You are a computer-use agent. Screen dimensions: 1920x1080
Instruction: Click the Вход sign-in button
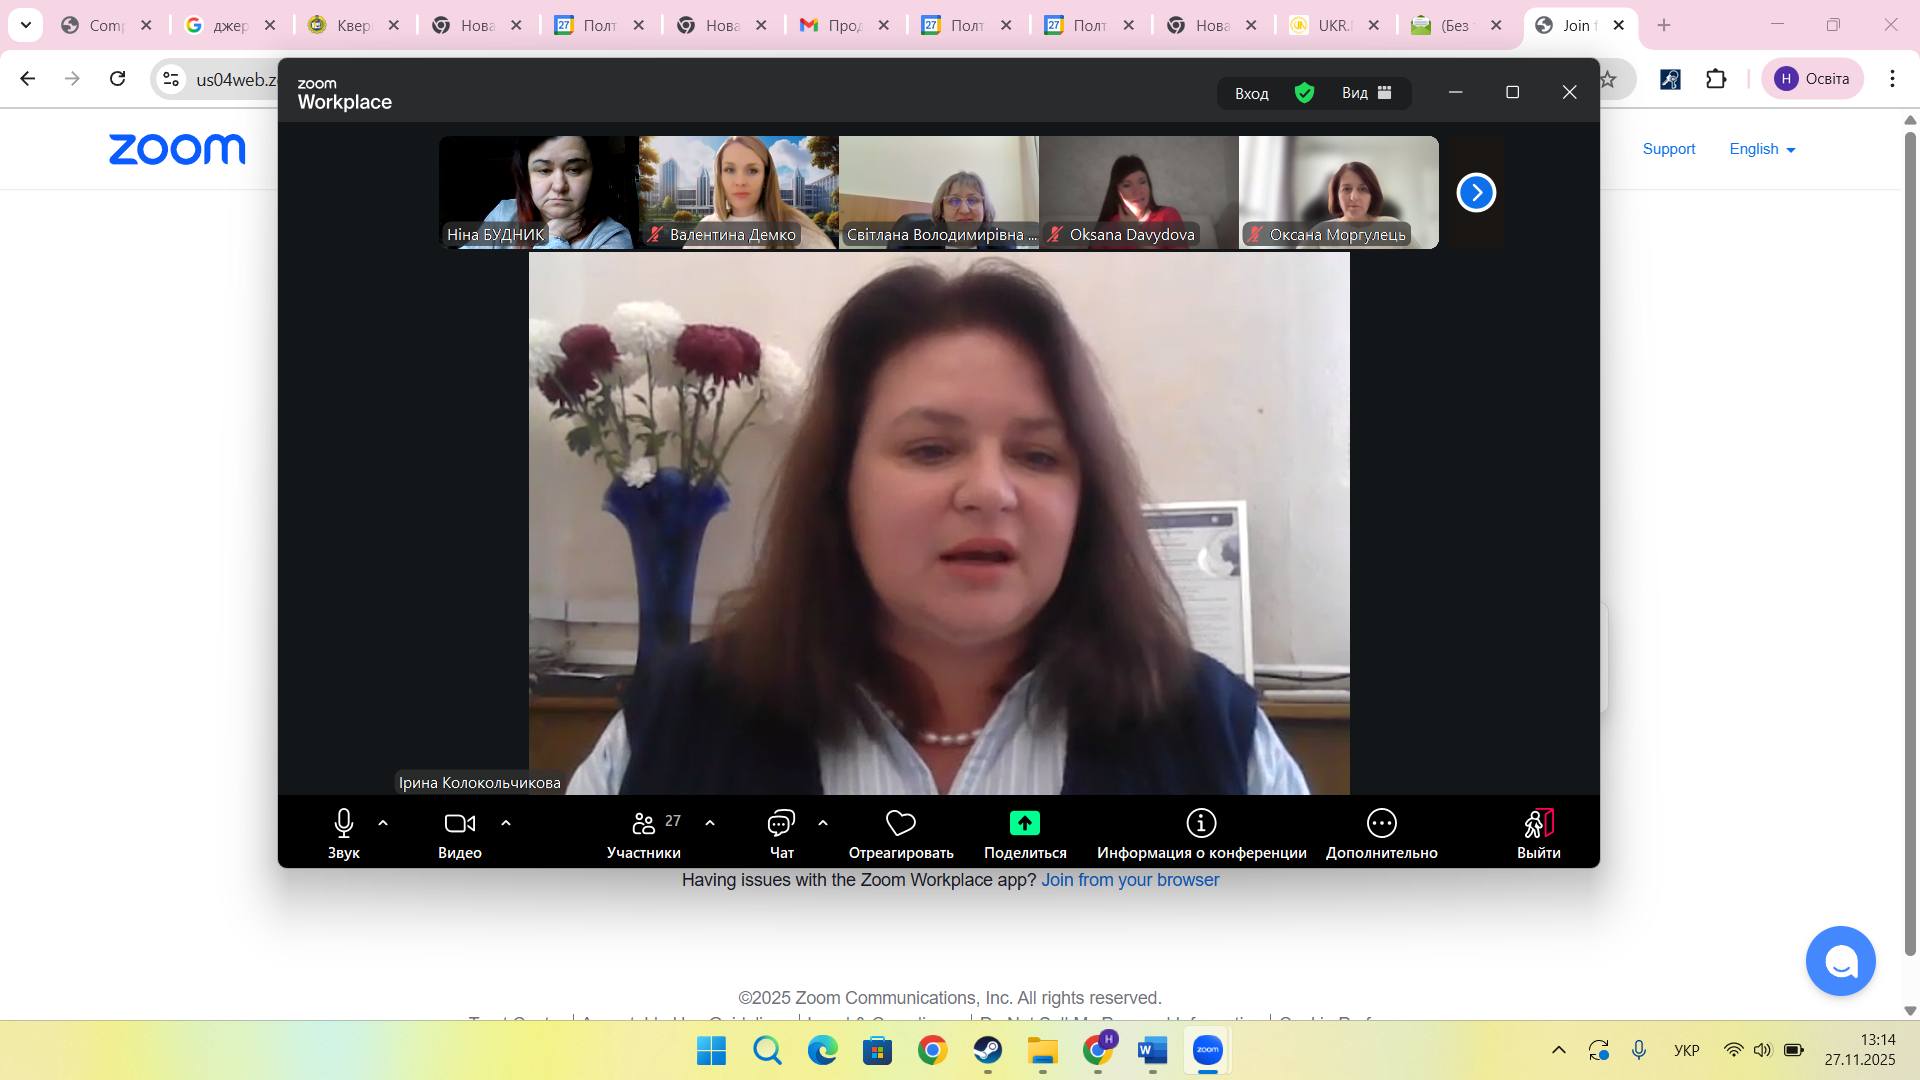point(1251,93)
